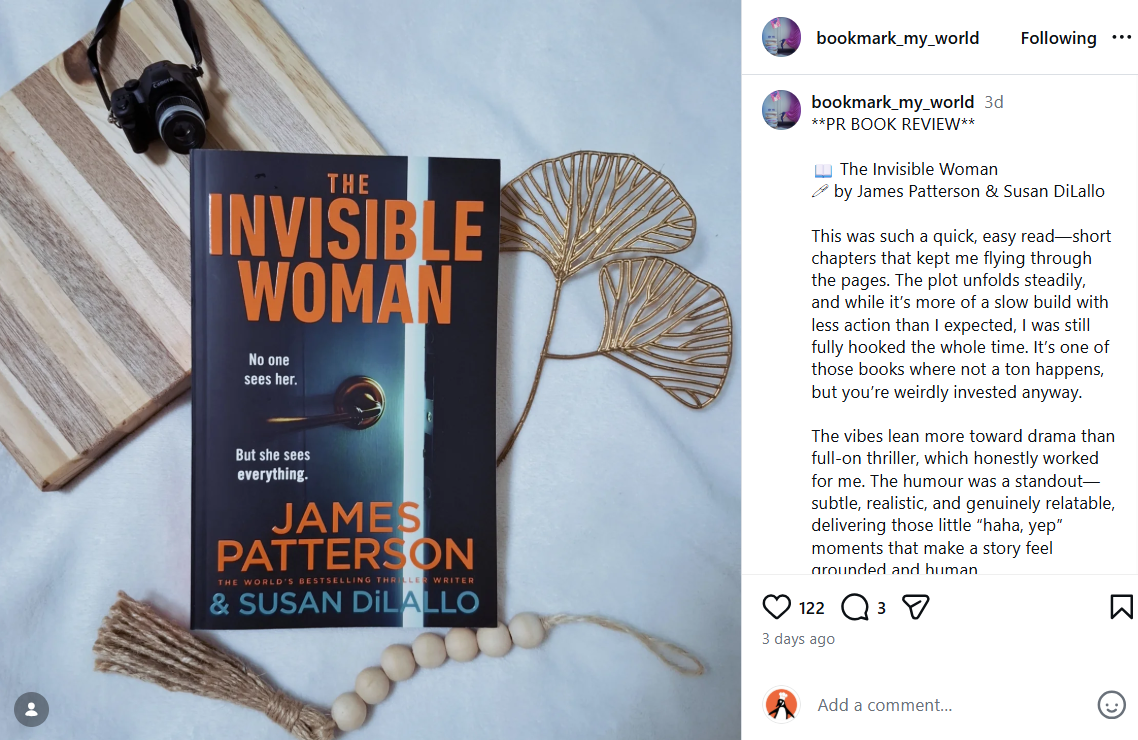Toggle the Following button
The width and height of the screenshot is (1138, 740).
coord(1058,38)
